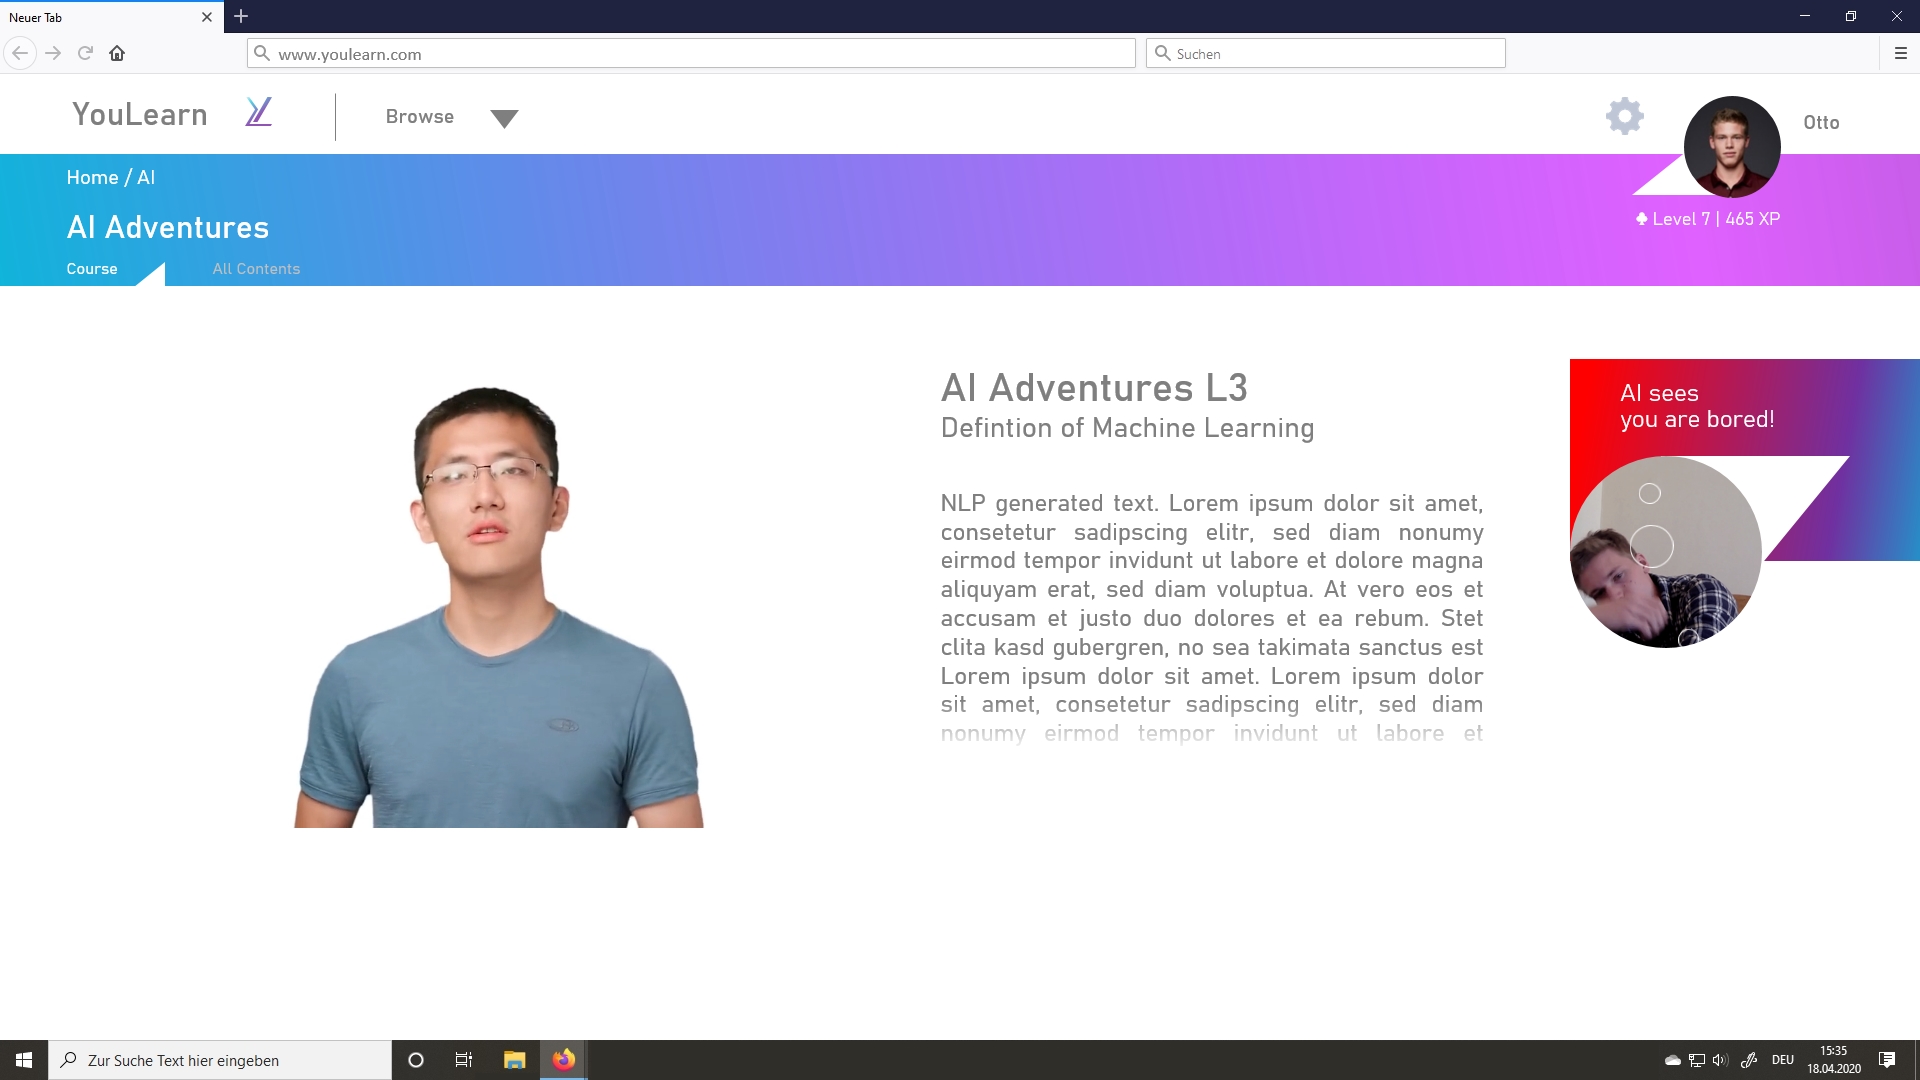1920x1080 pixels.
Task: Open the settings gear icon
Action: click(x=1624, y=117)
